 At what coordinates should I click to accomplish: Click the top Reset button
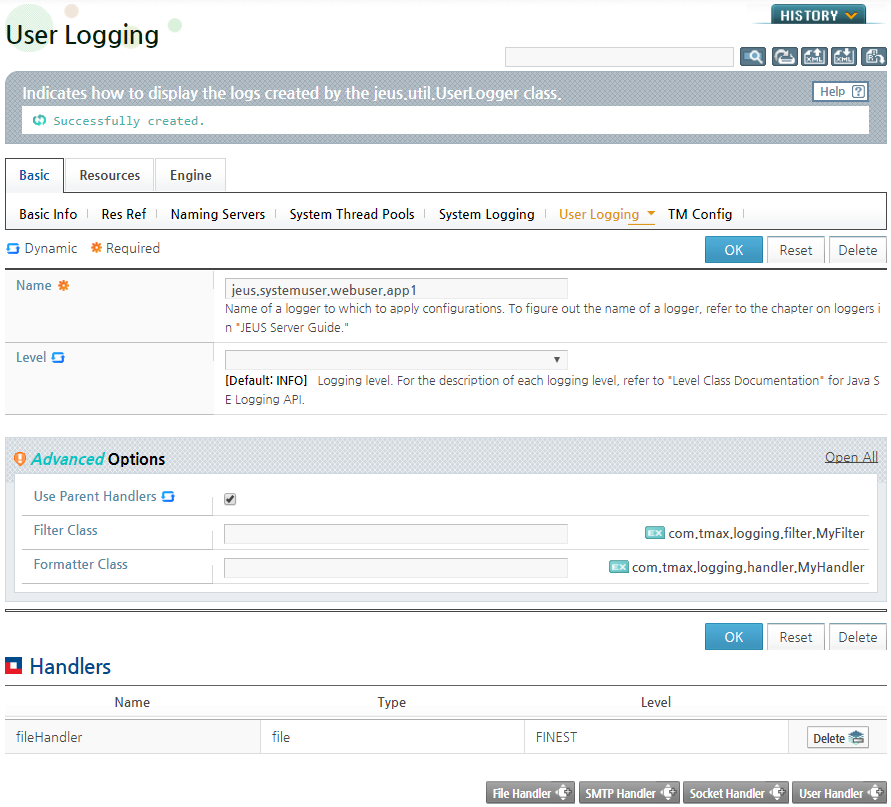796,250
